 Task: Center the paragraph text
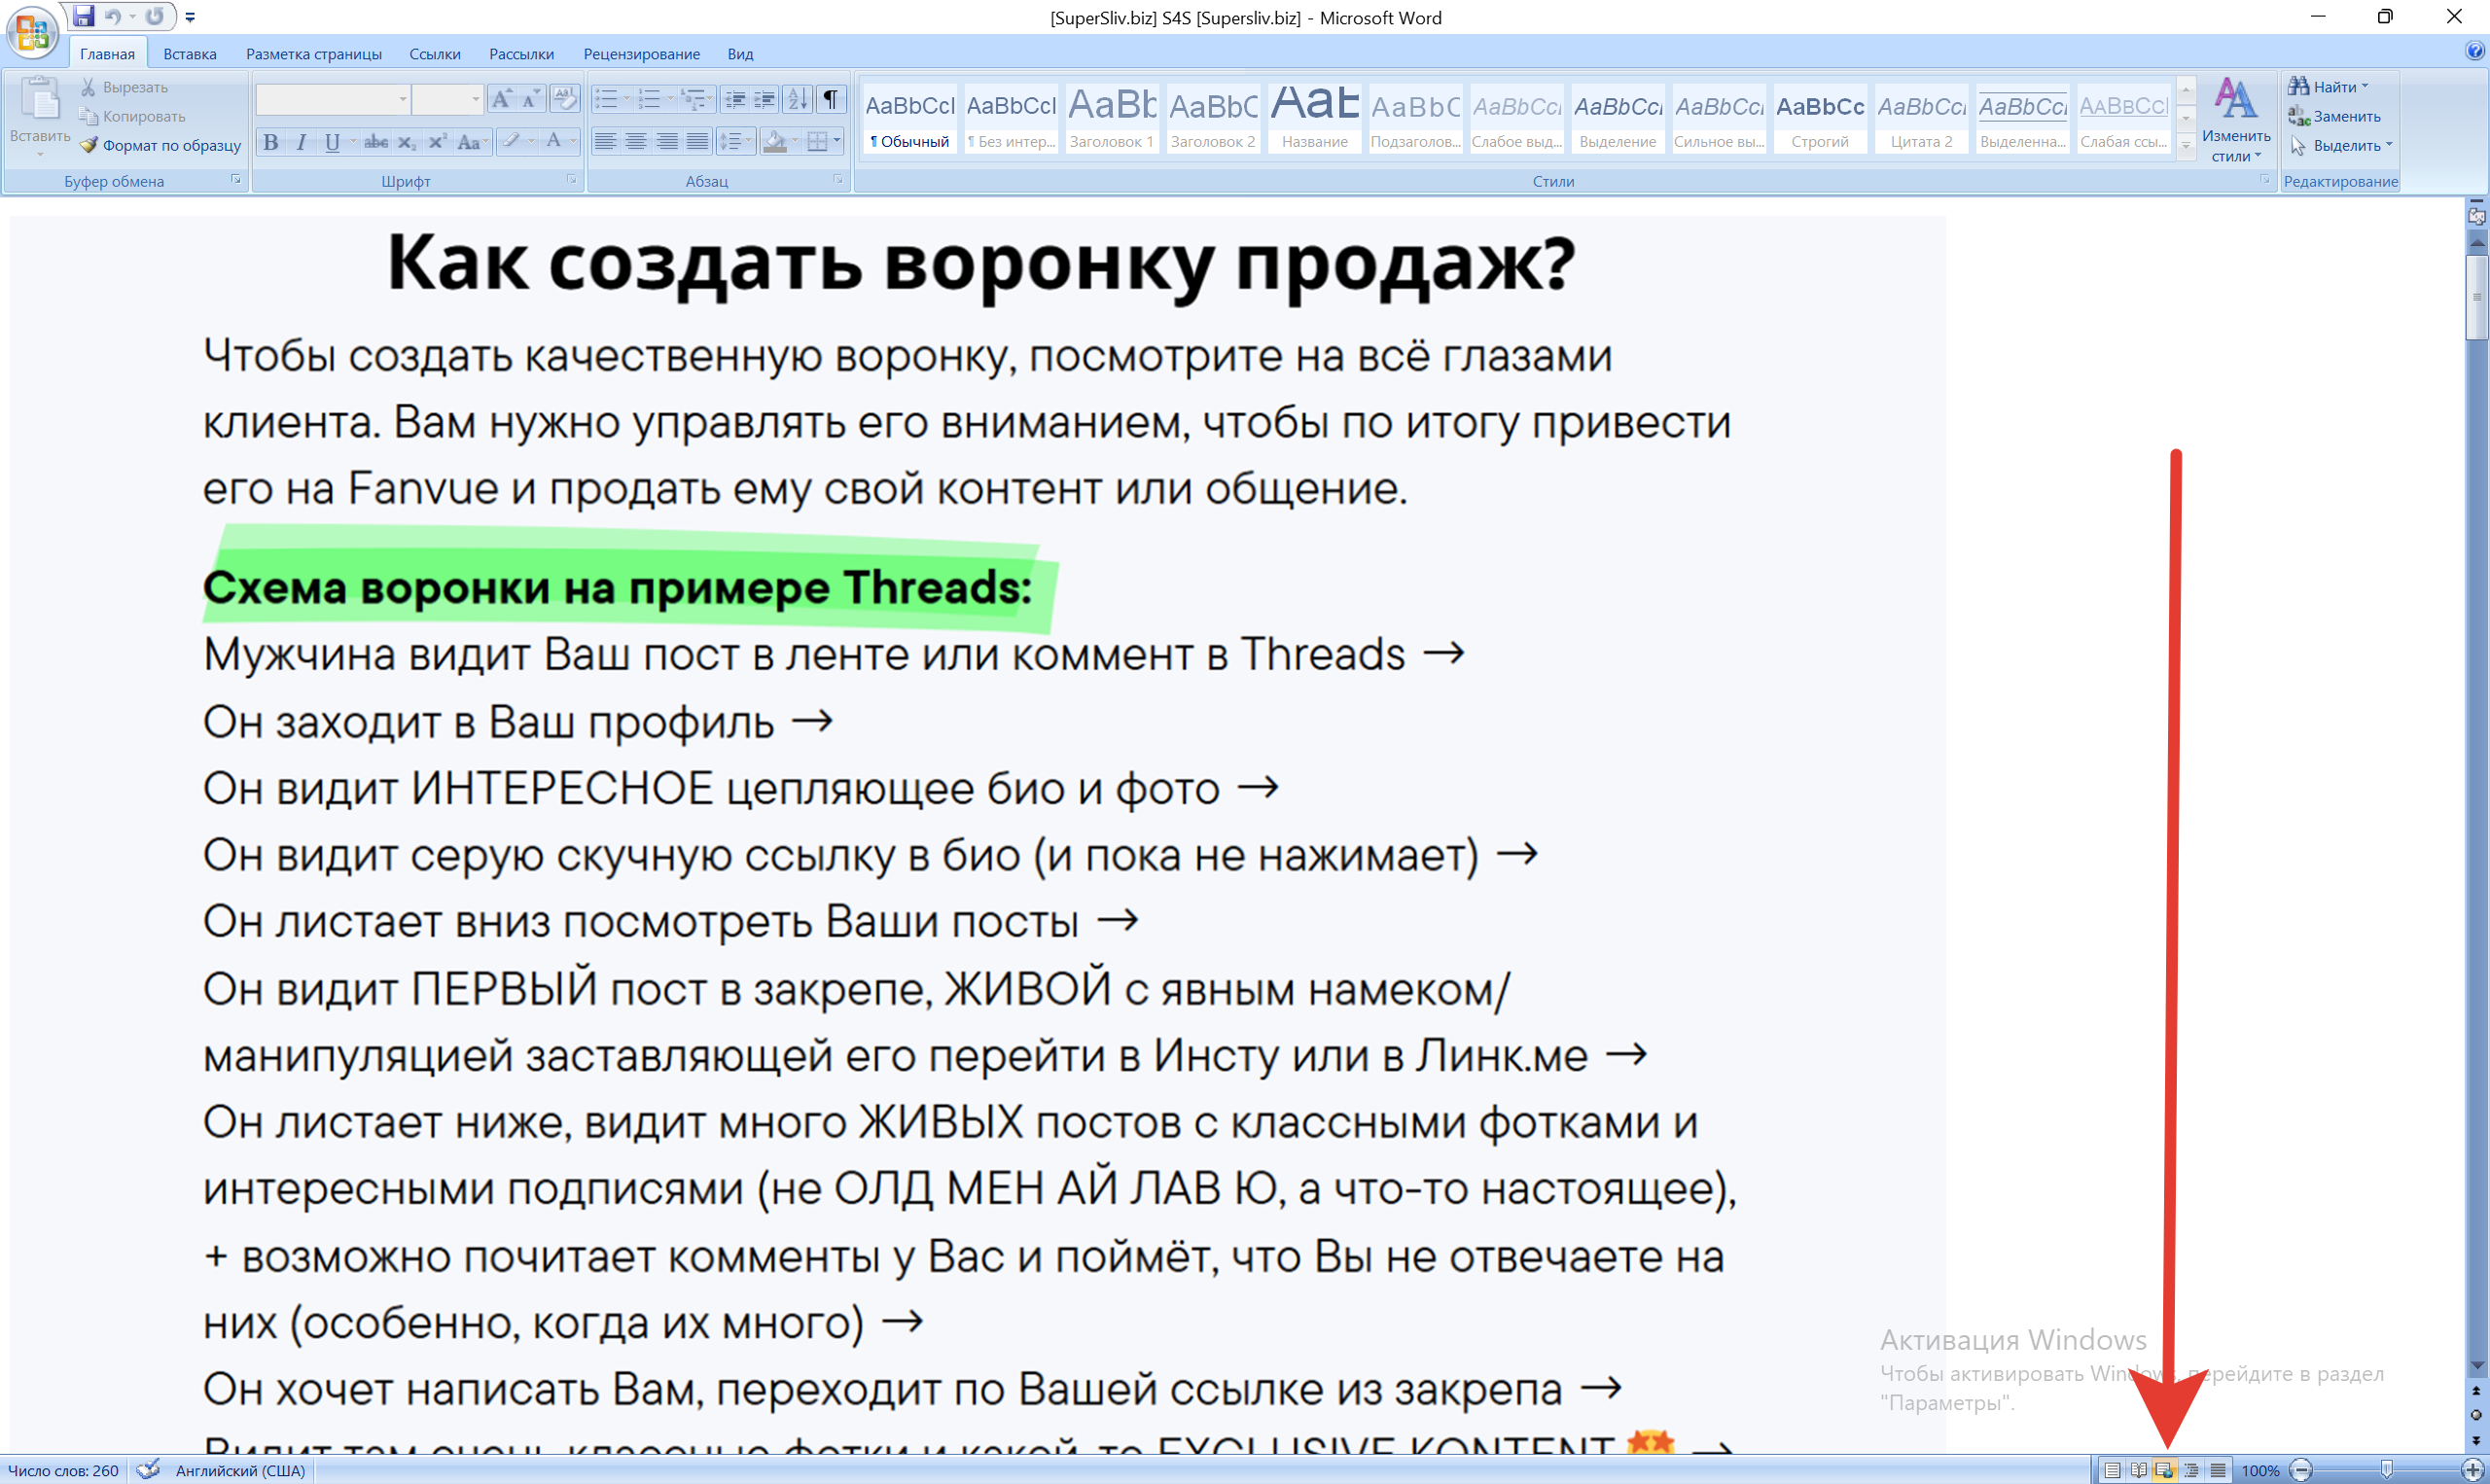pos(636,142)
